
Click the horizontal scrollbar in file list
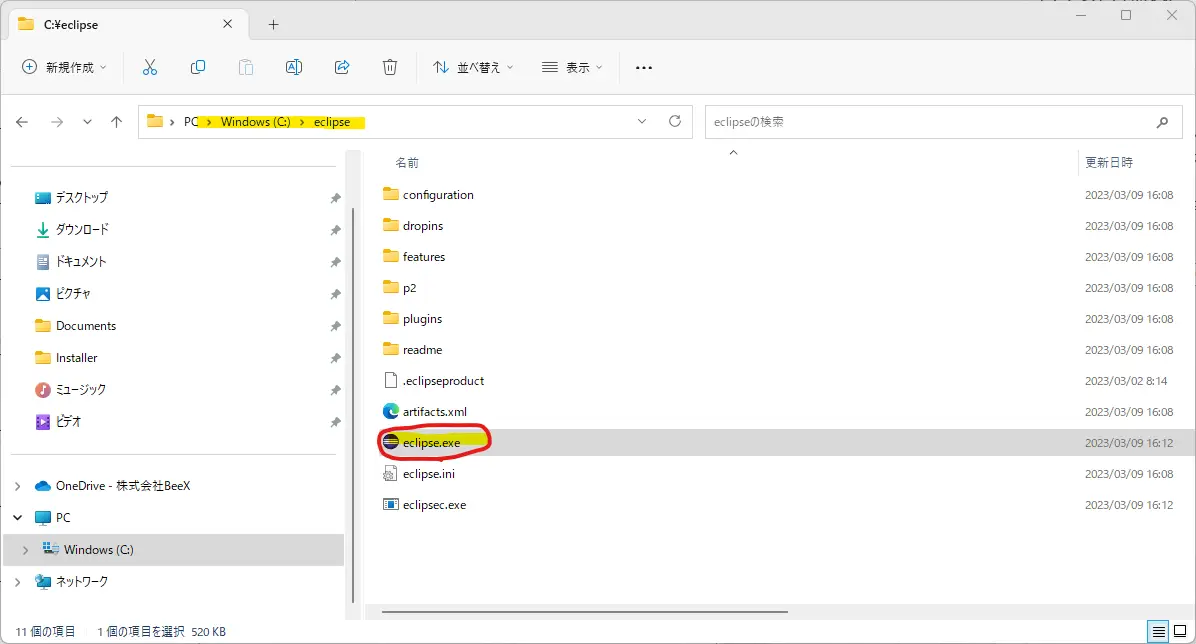(584, 611)
